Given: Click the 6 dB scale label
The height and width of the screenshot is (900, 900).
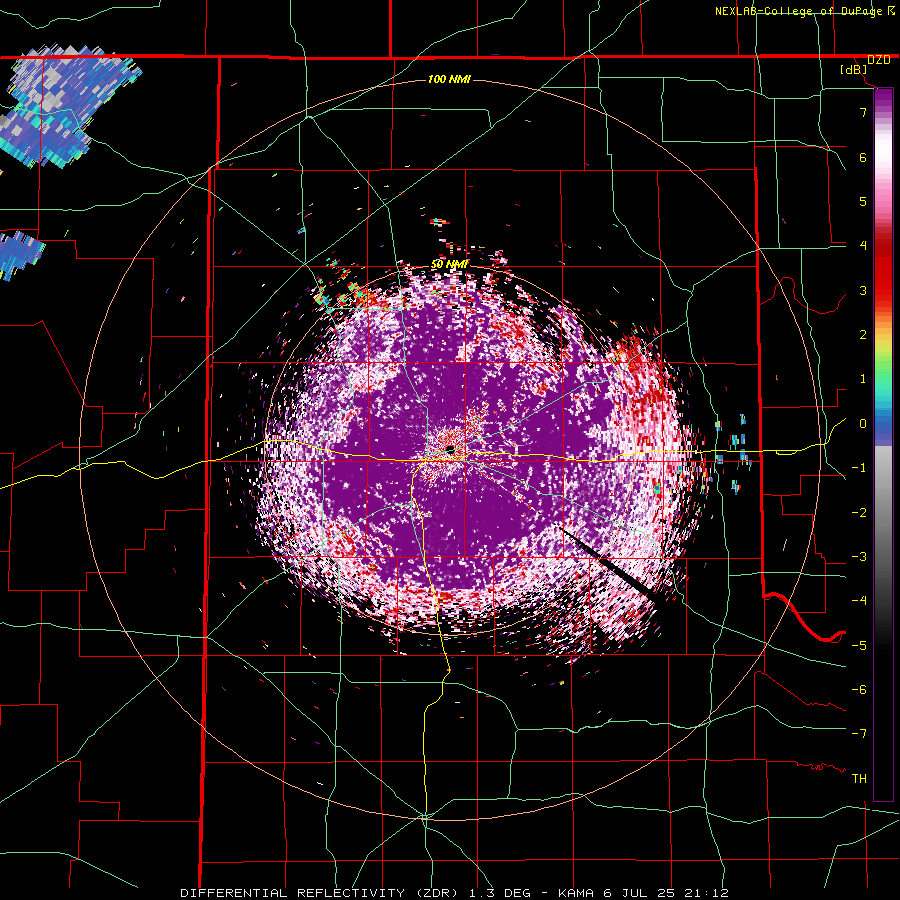Looking at the screenshot, I should [863, 157].
